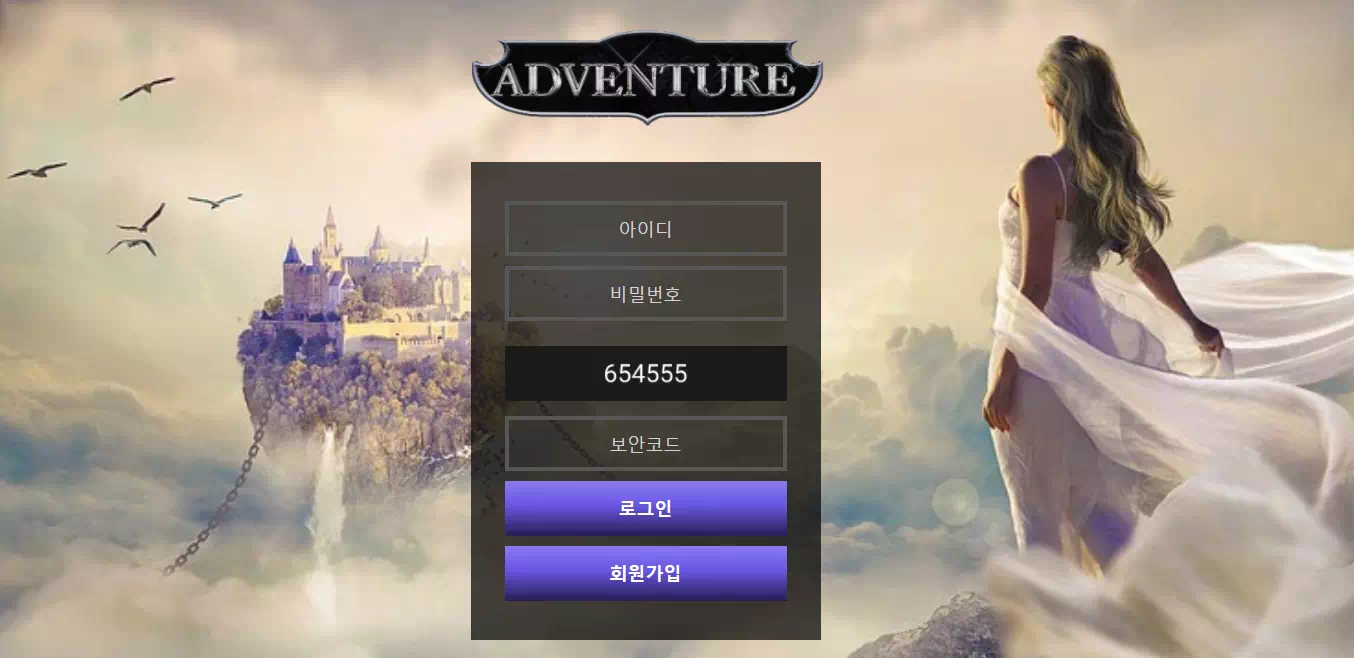Viewport: 1354px width, 658px height.
Task: Click the round lens flare by the dress
Action: tap(956, 501)
